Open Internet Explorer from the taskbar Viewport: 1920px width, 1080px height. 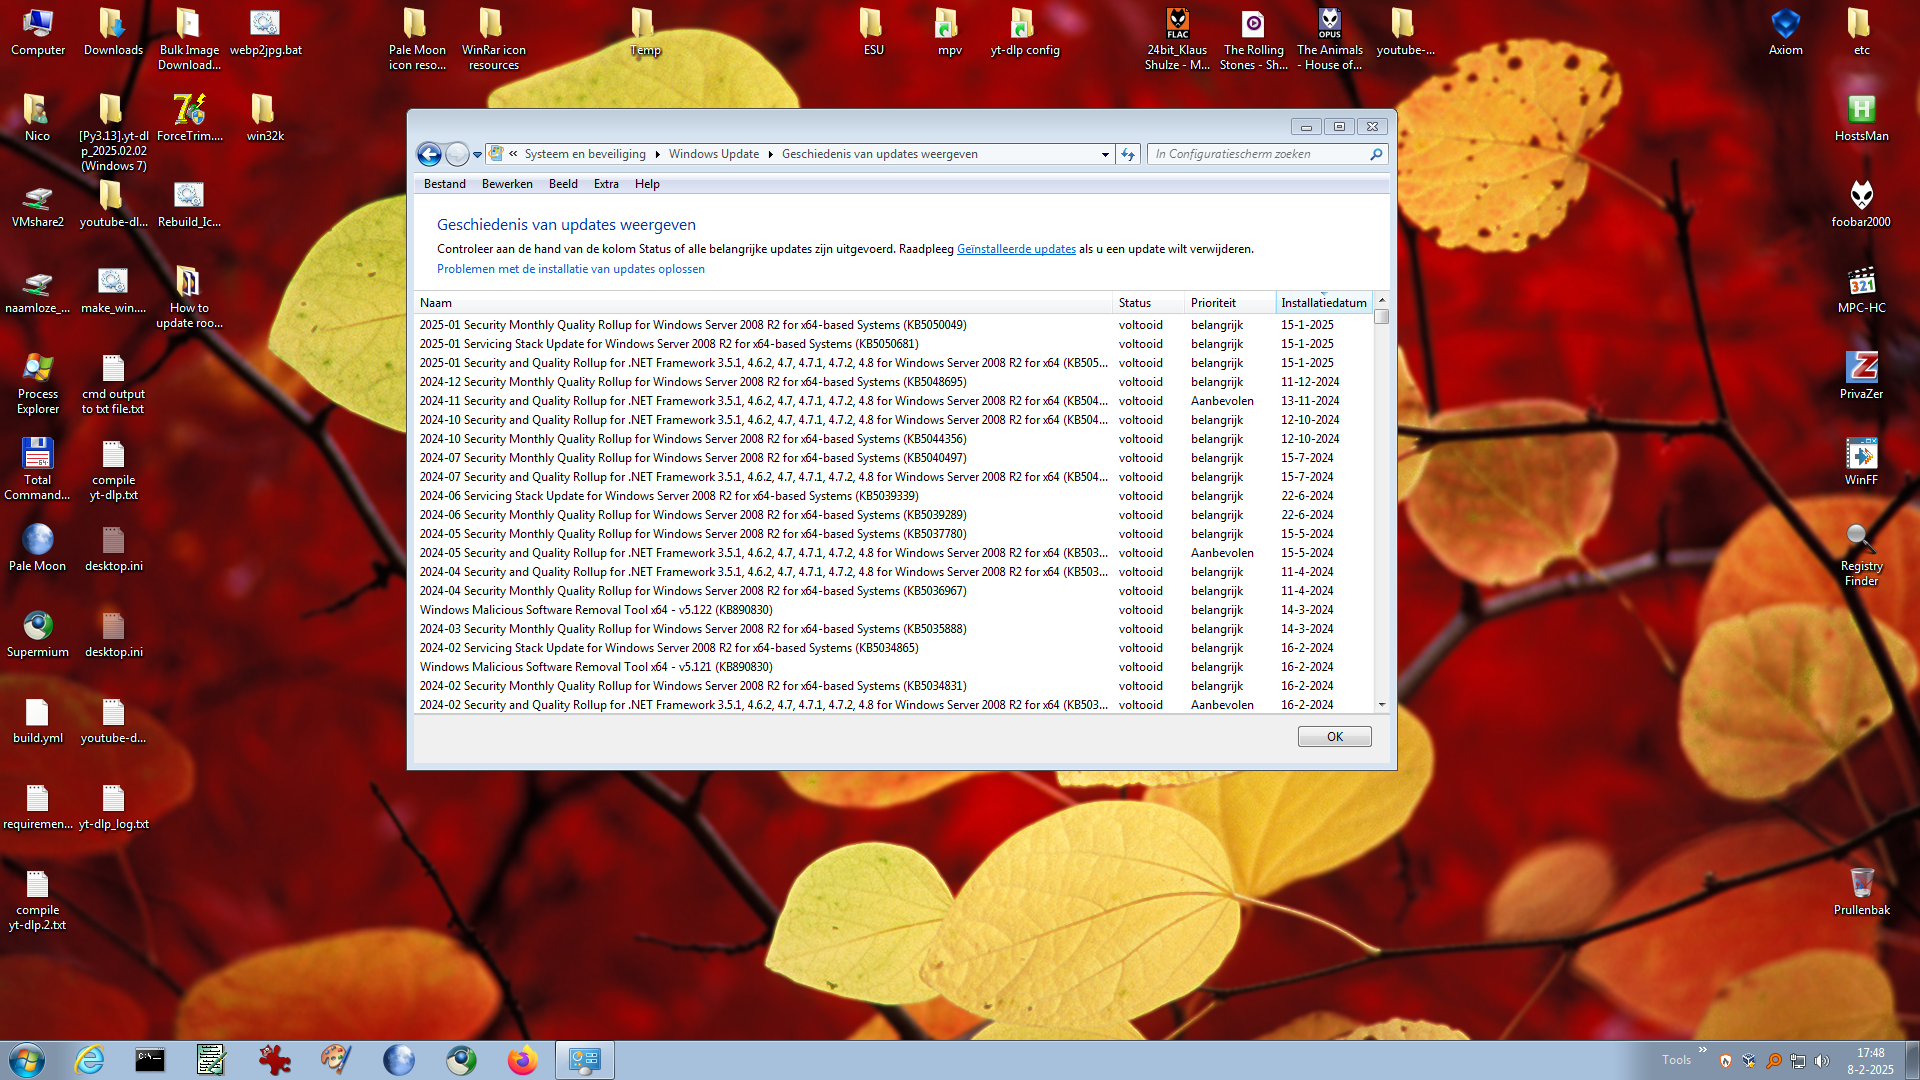(x=90, y=1060)
